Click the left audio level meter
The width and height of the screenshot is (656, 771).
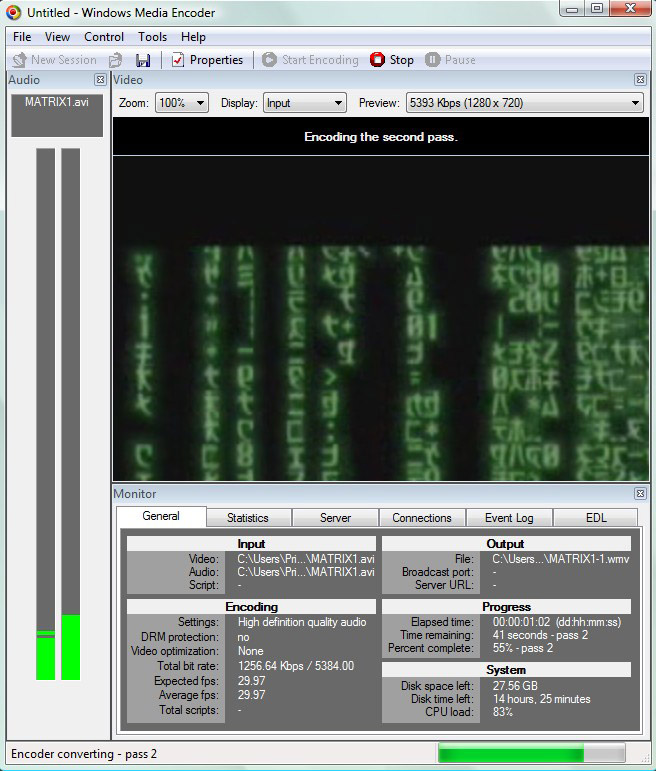tap(46, 414)
